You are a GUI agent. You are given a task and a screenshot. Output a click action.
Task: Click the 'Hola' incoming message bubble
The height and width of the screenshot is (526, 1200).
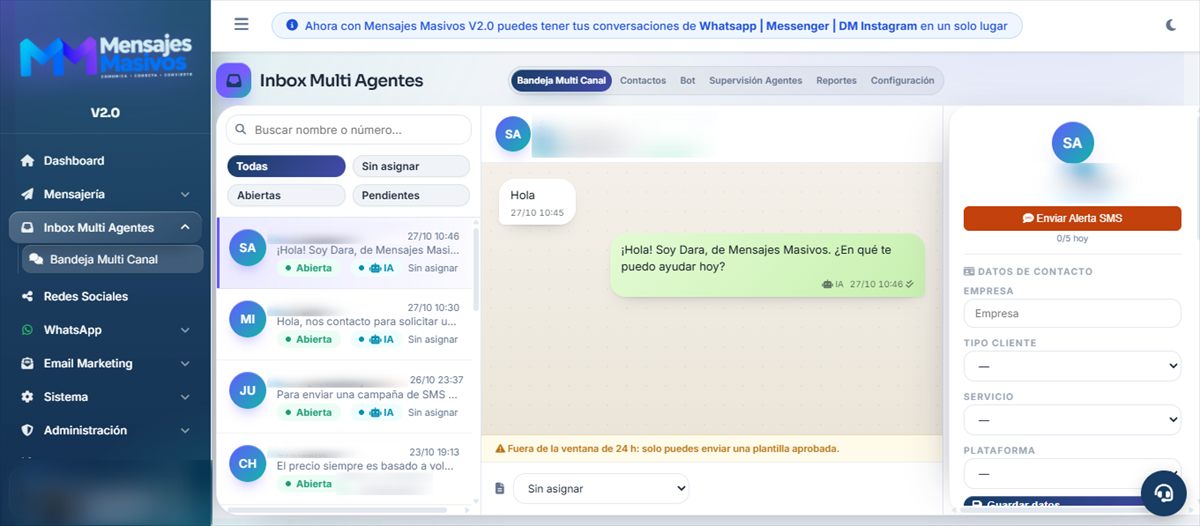[537, 202]
